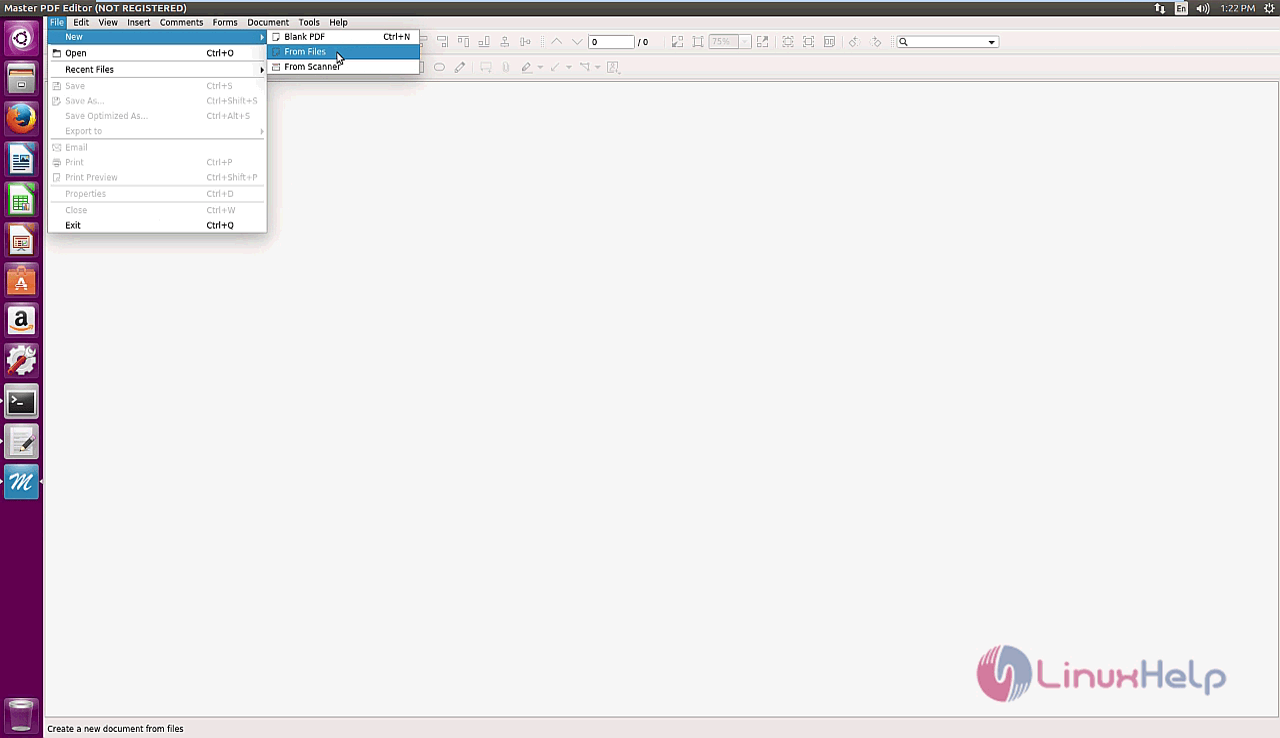Screen dimensions: 1280x738
Task: Click the page number input field
Action: coord(611,42)
